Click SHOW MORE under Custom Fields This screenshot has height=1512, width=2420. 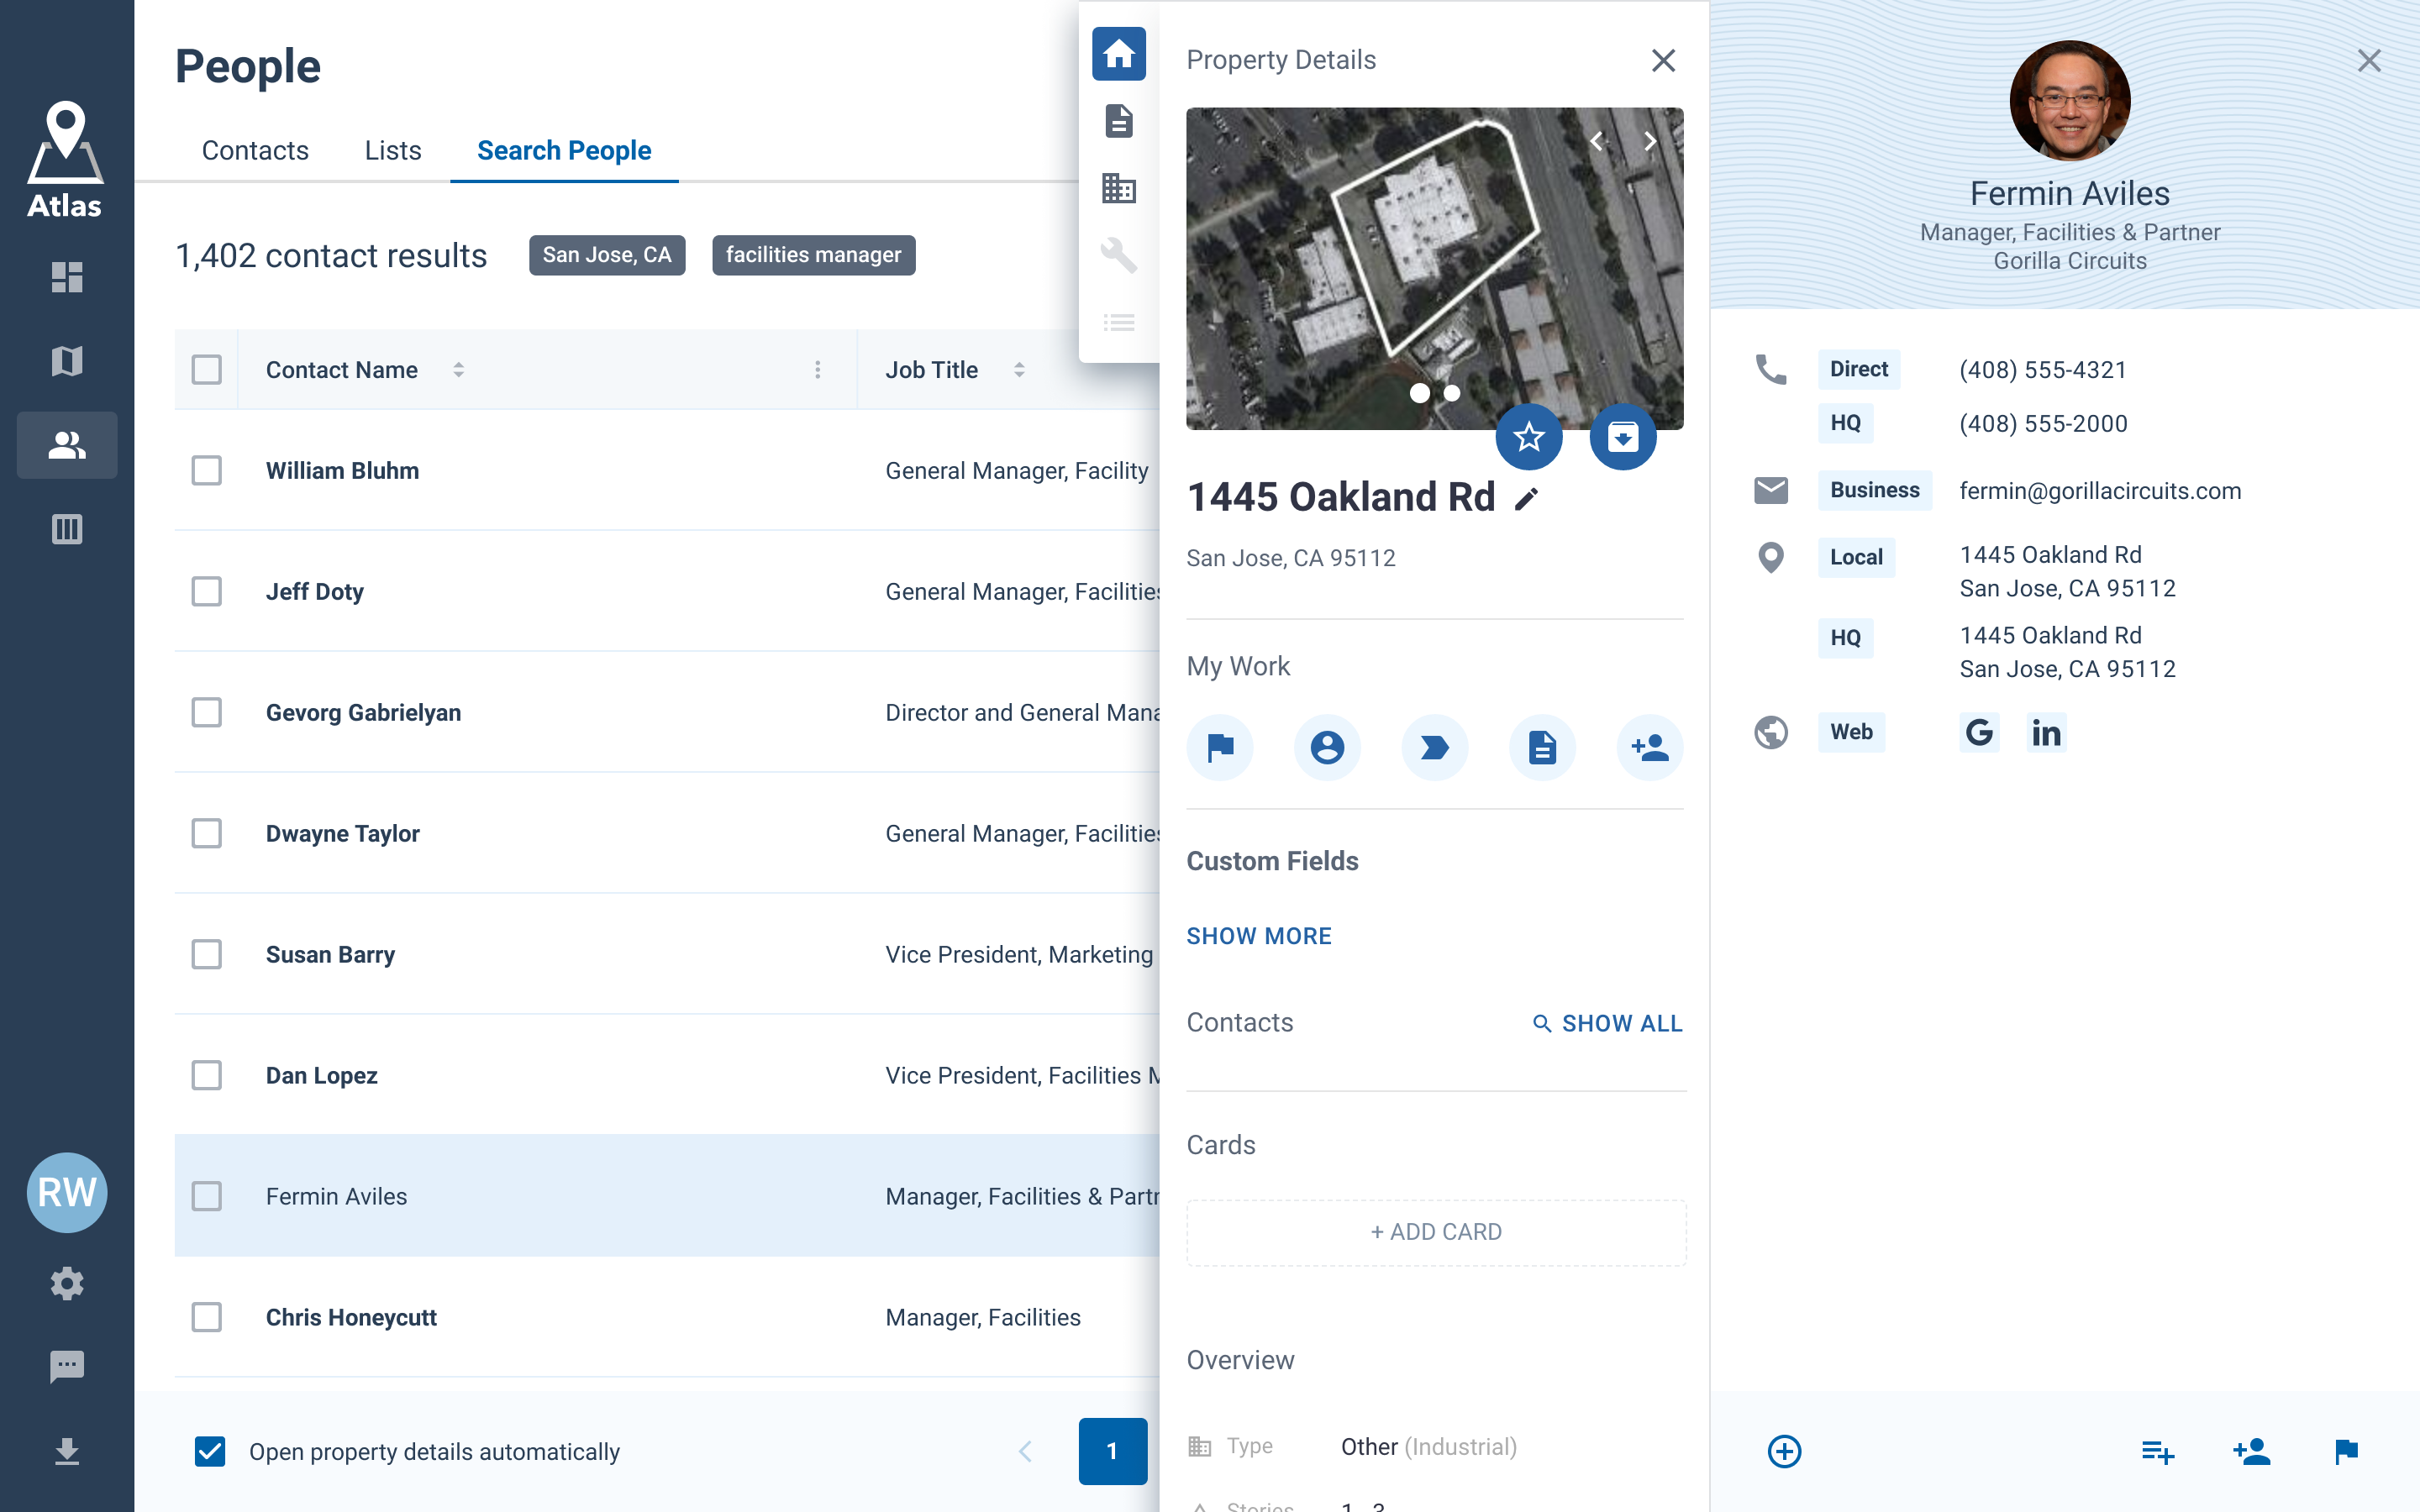click(x=1258, y=936)
